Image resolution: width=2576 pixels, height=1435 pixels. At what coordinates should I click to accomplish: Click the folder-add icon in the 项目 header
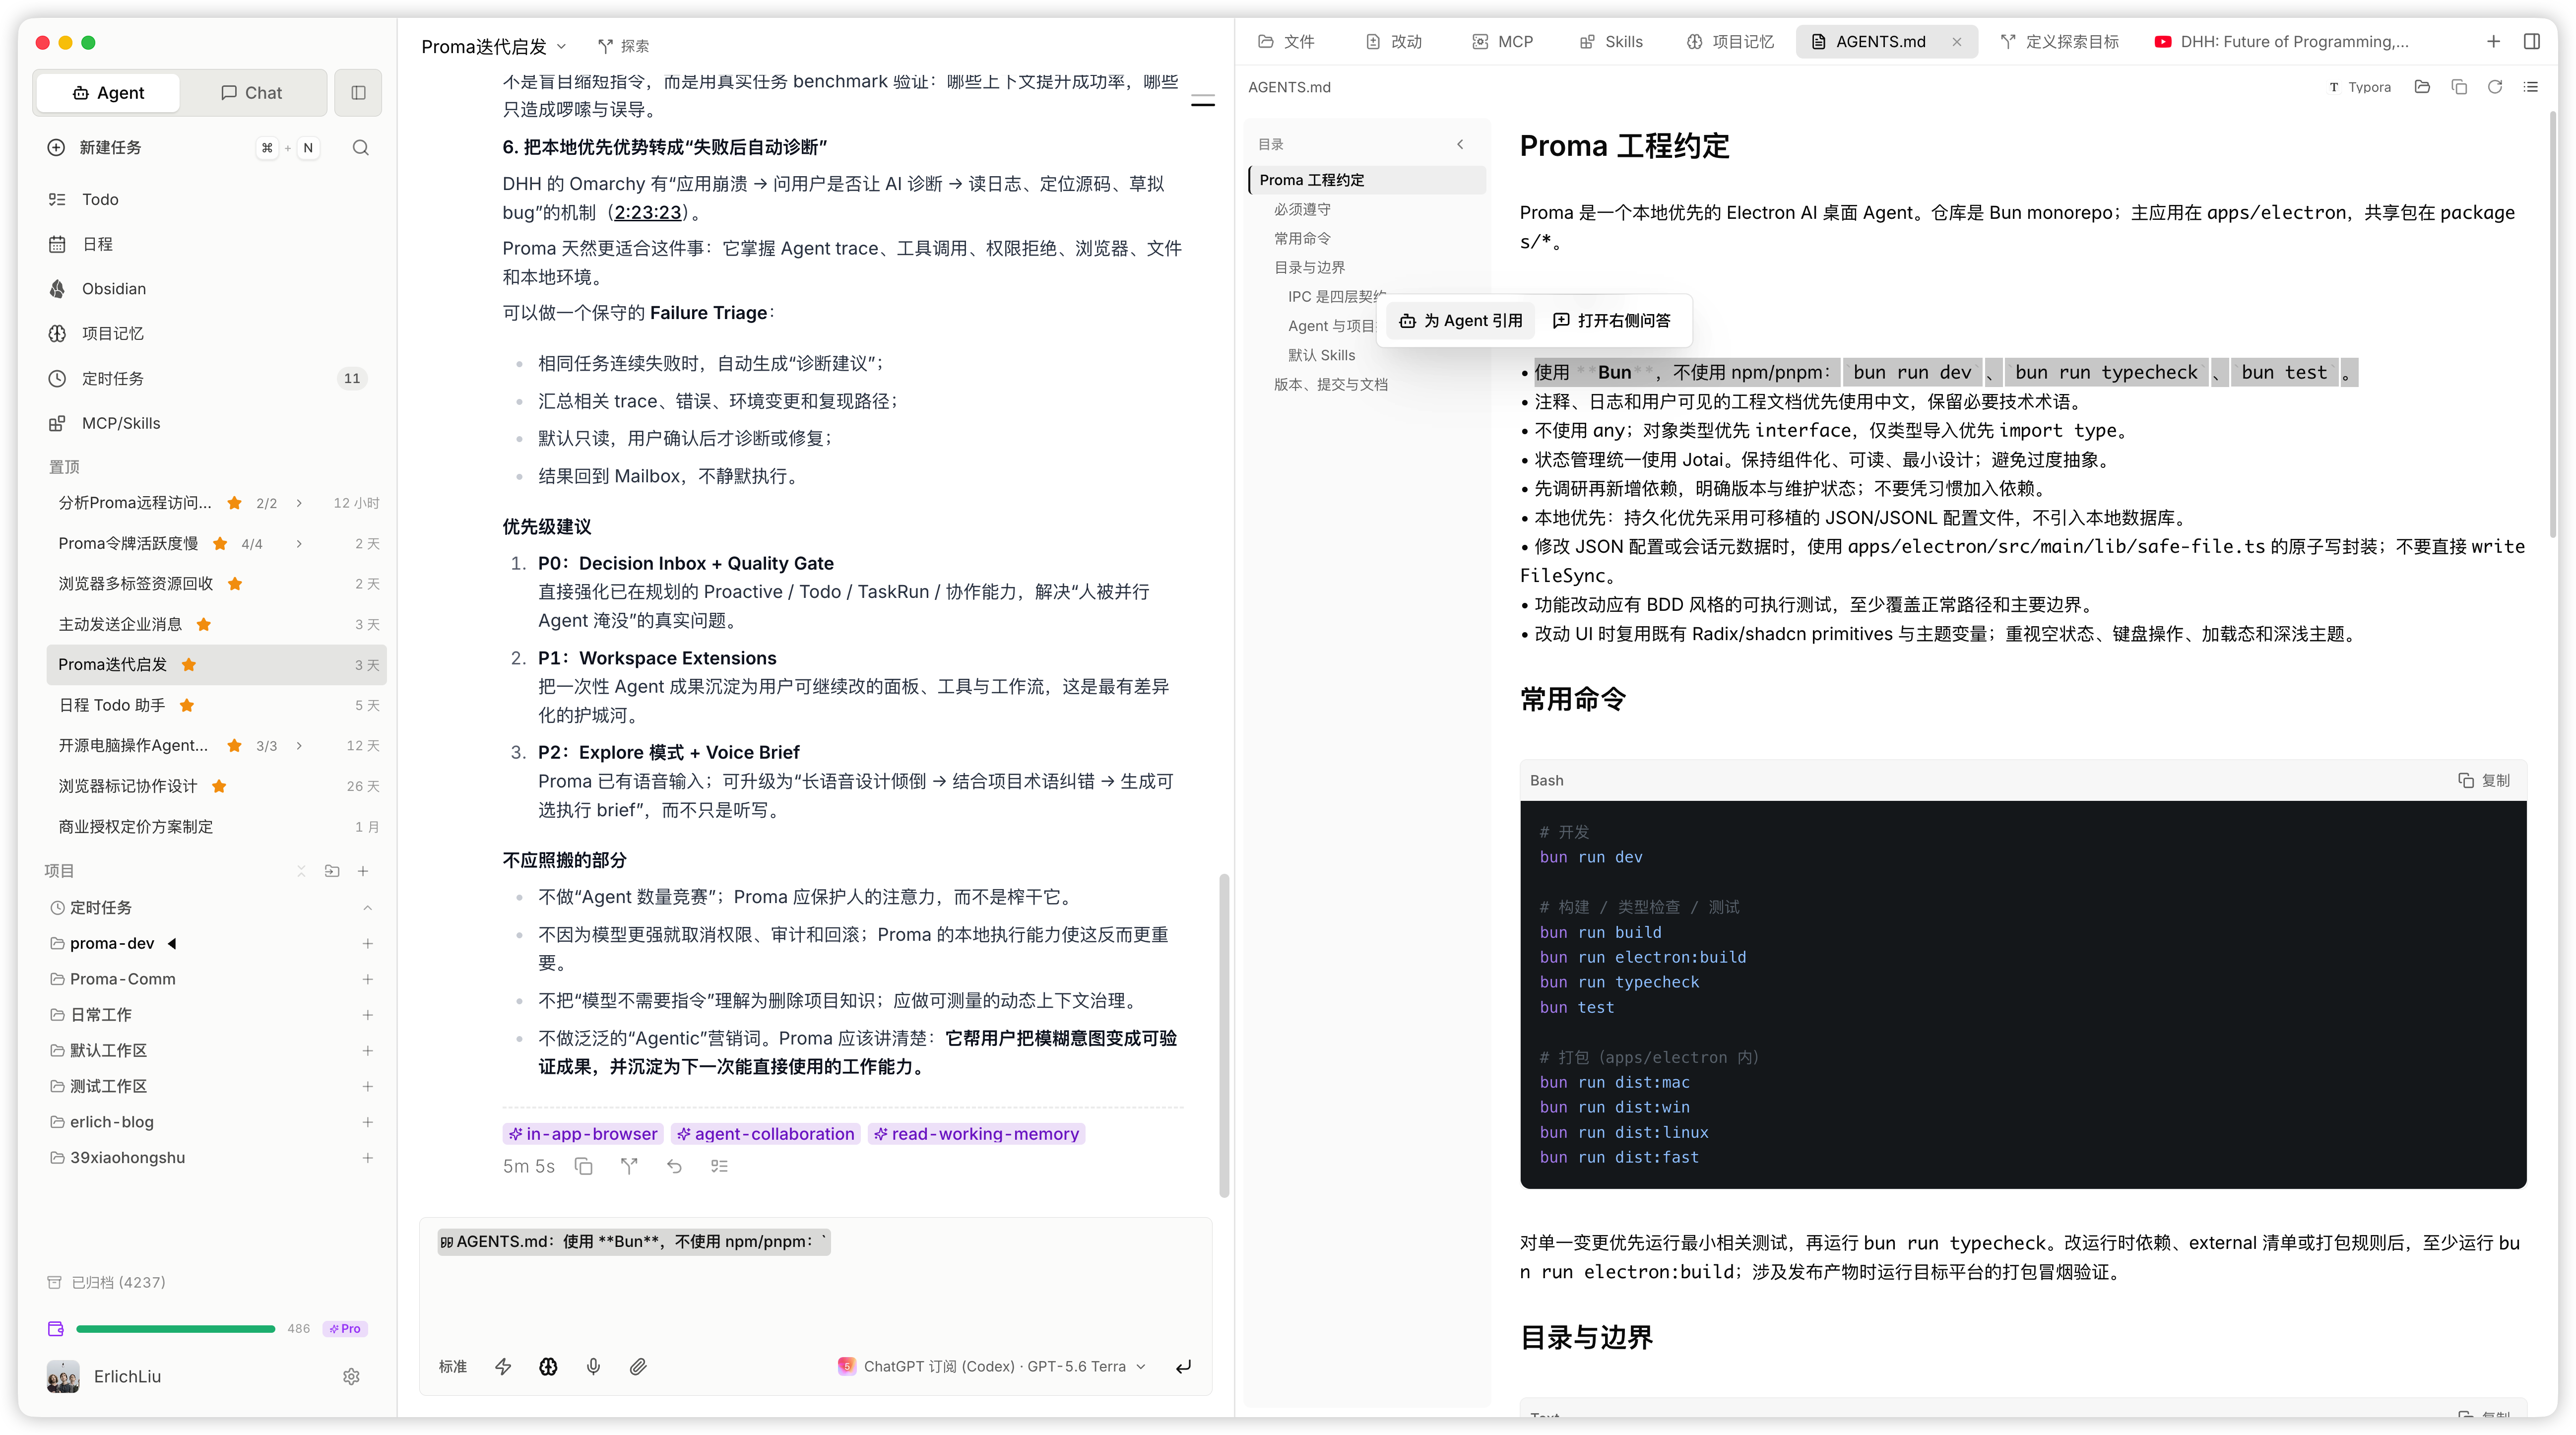click(x=332, y=871)
